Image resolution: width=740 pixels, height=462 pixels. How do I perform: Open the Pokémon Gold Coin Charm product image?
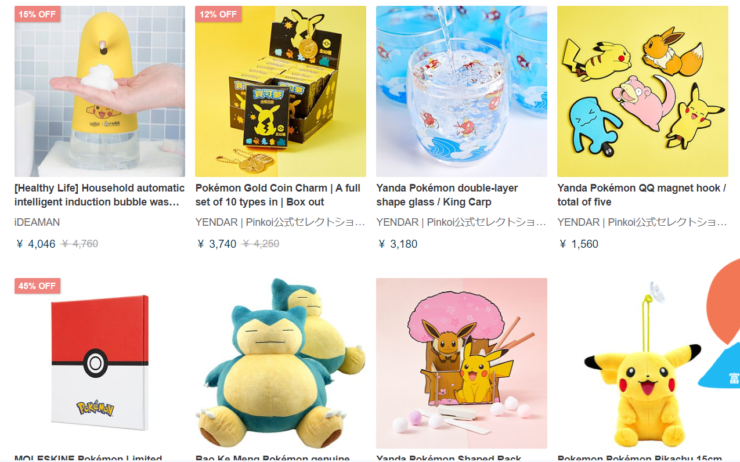pos(280,91)
